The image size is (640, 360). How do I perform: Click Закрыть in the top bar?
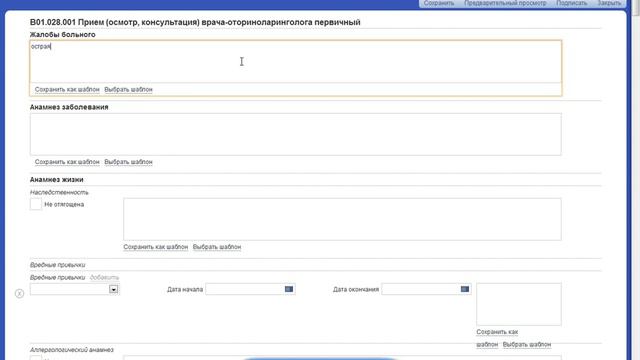click(609, 3)
